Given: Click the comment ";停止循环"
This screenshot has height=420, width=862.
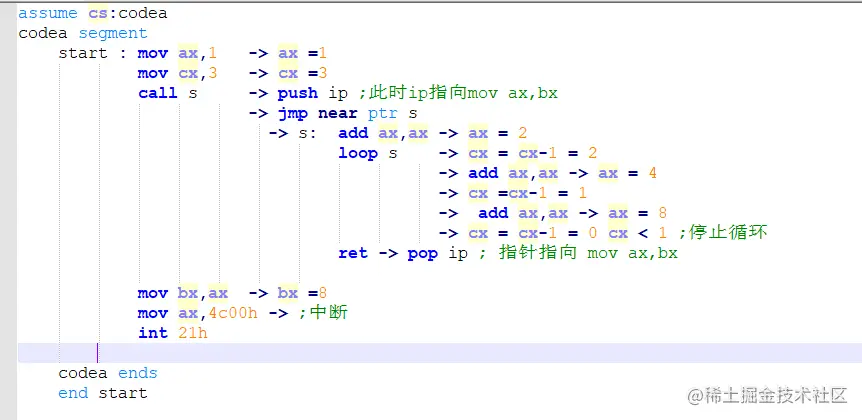Looking at the screenshot, I should pos(722,233).
